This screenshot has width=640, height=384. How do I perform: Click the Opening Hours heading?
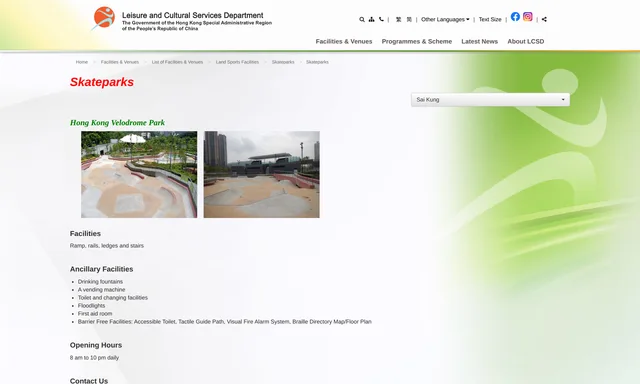pyautogui.click(x=96, y=345)
